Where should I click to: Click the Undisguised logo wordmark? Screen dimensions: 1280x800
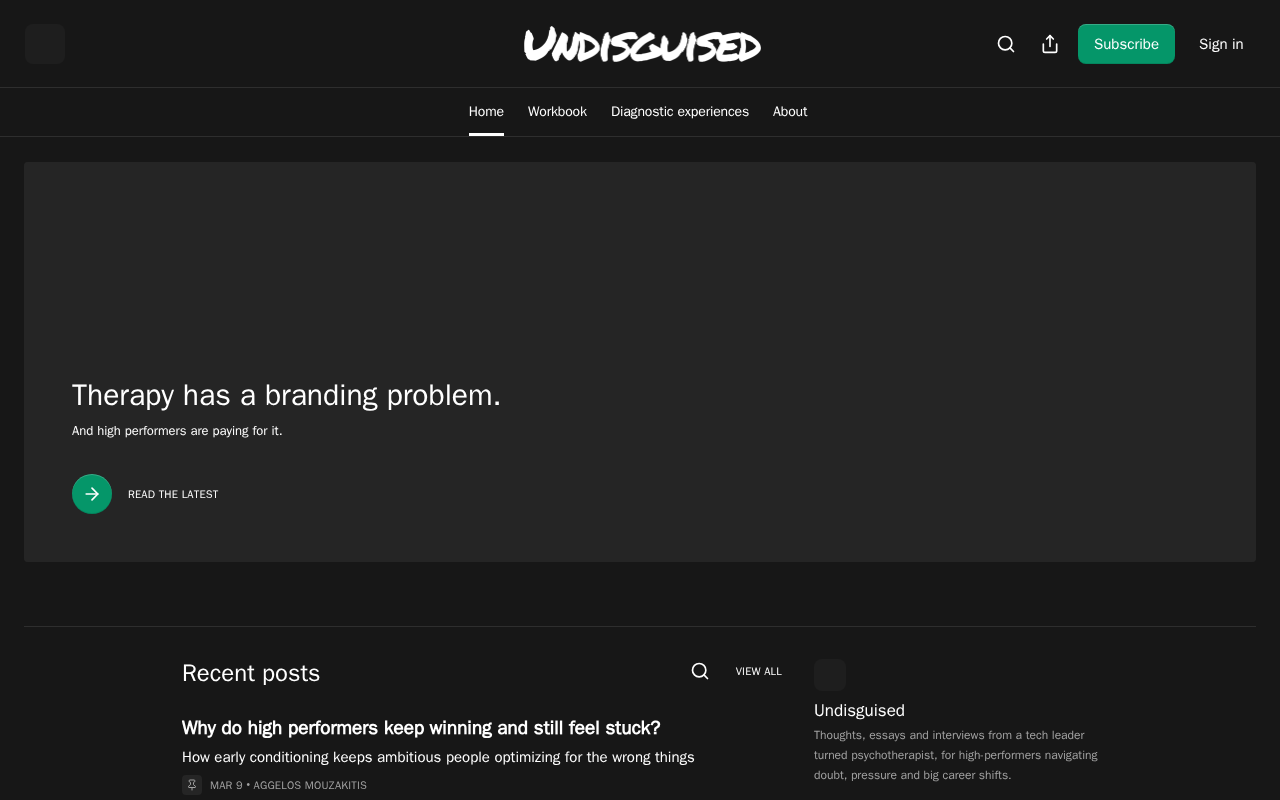642,45
